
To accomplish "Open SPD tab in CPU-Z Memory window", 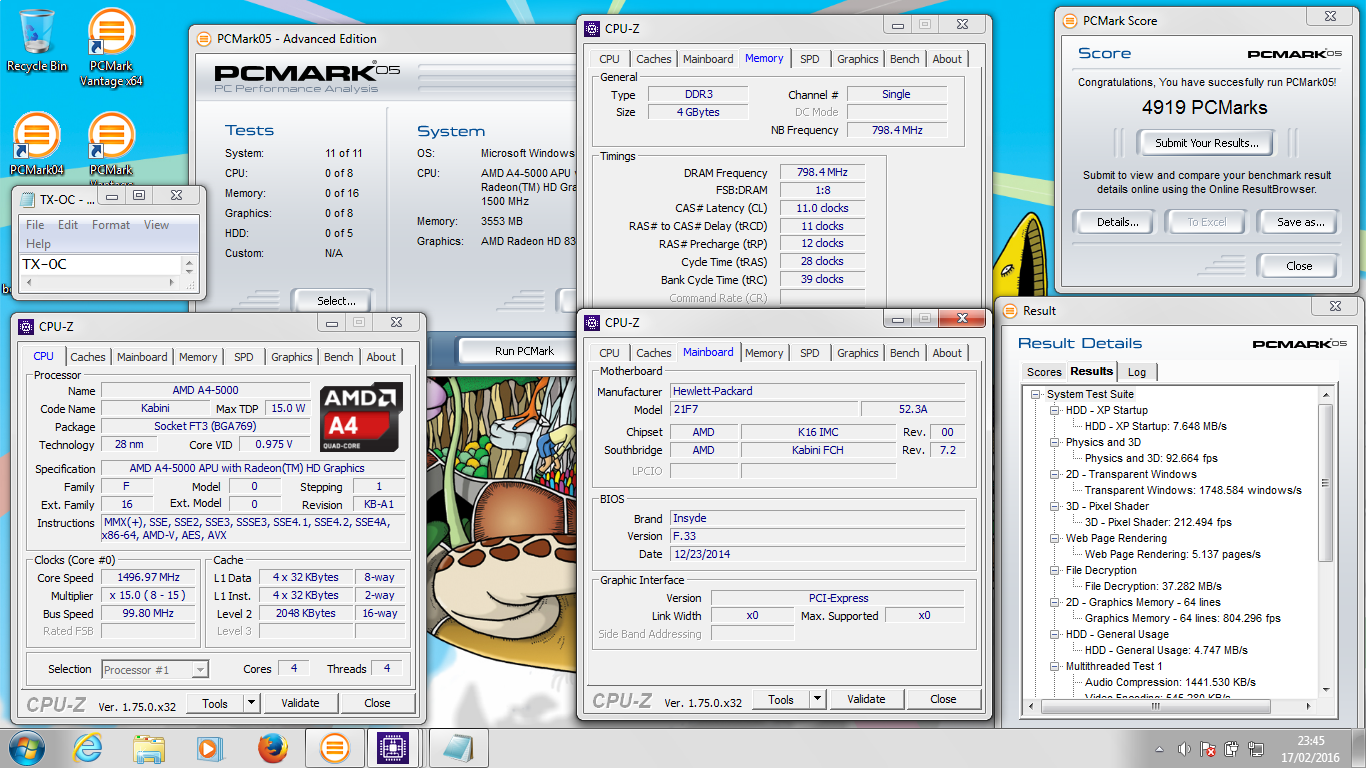I will tap(810, 59).
